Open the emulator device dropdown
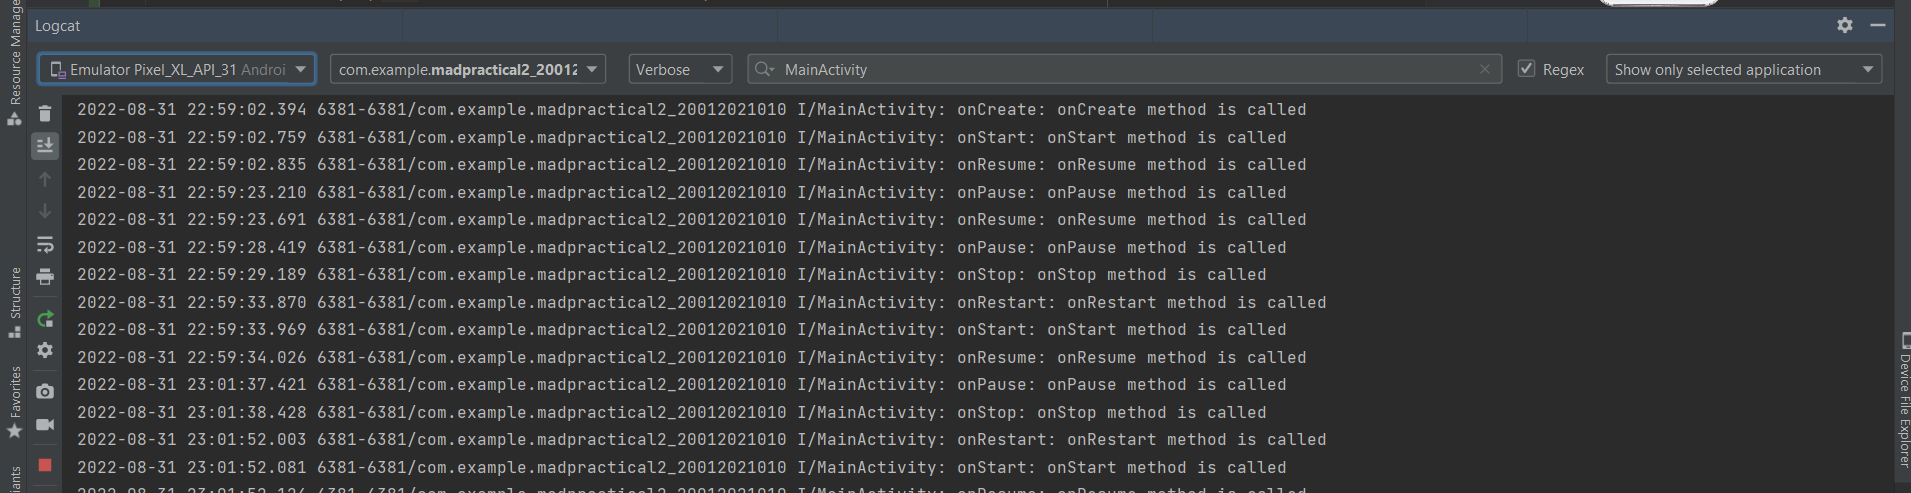The height and width of the screenshot is (493, 1911). tap(177, 69)
